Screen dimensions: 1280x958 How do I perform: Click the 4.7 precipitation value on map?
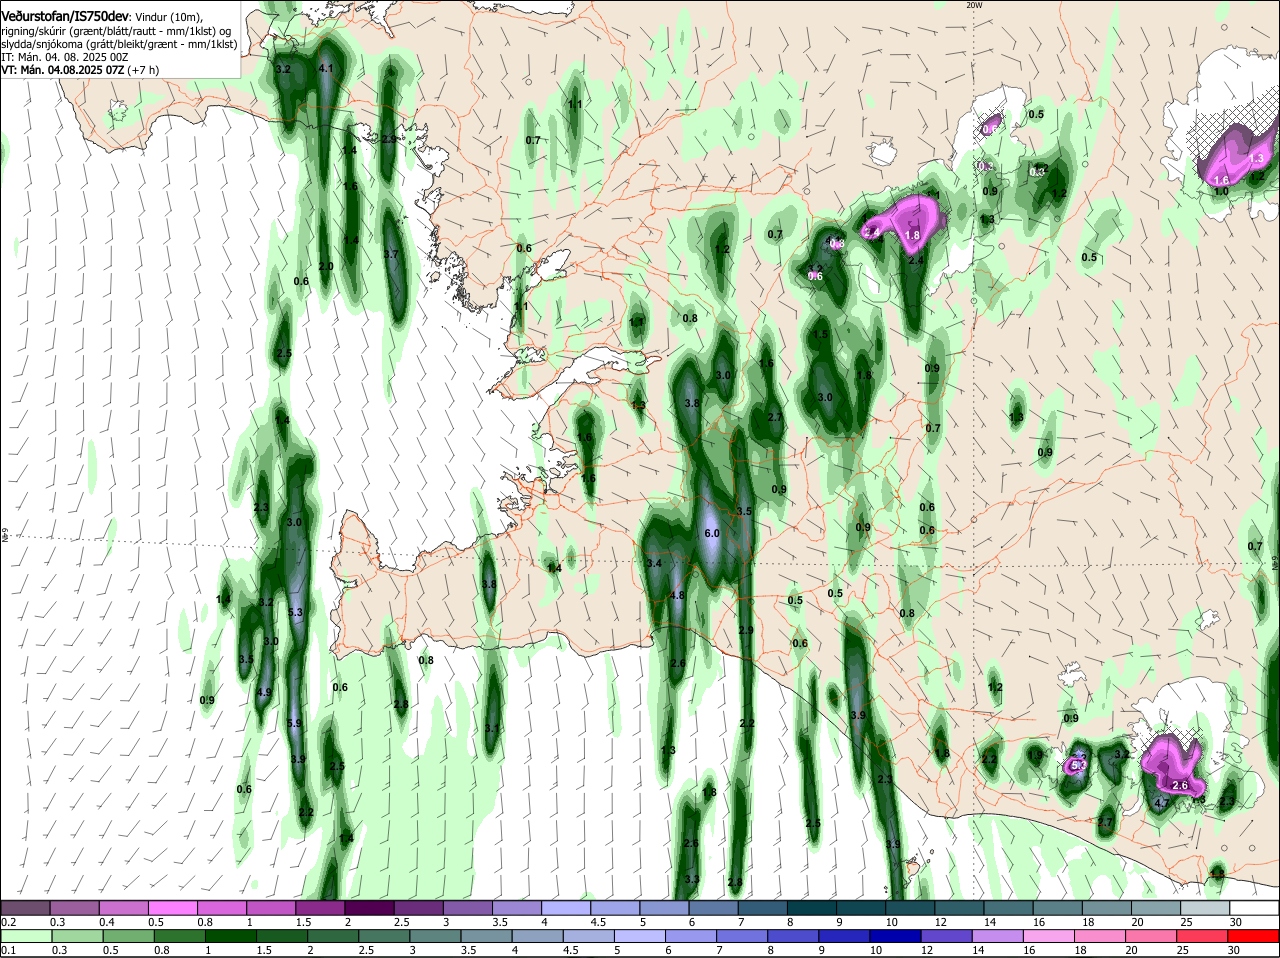pyautogui.click(x=1162, y=803)
